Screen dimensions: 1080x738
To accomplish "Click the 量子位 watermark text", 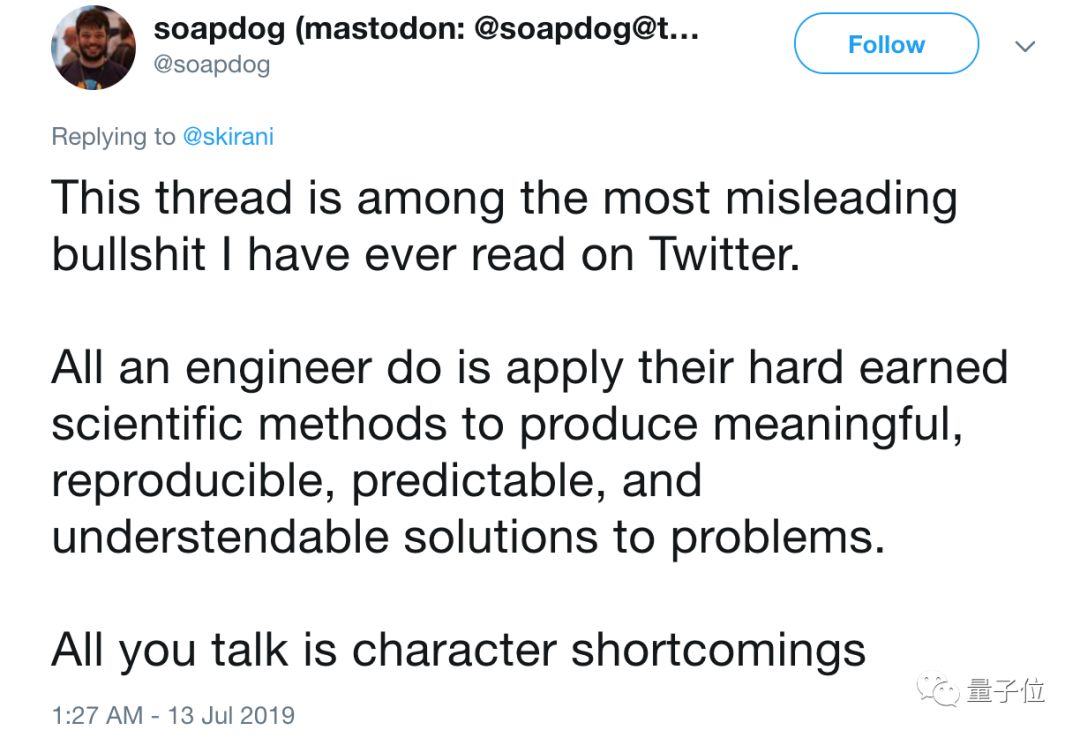I will point(1005,690).
